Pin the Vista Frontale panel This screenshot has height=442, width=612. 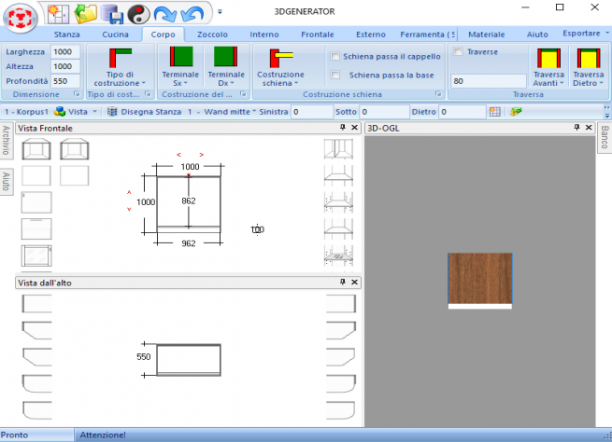[343, 127]
